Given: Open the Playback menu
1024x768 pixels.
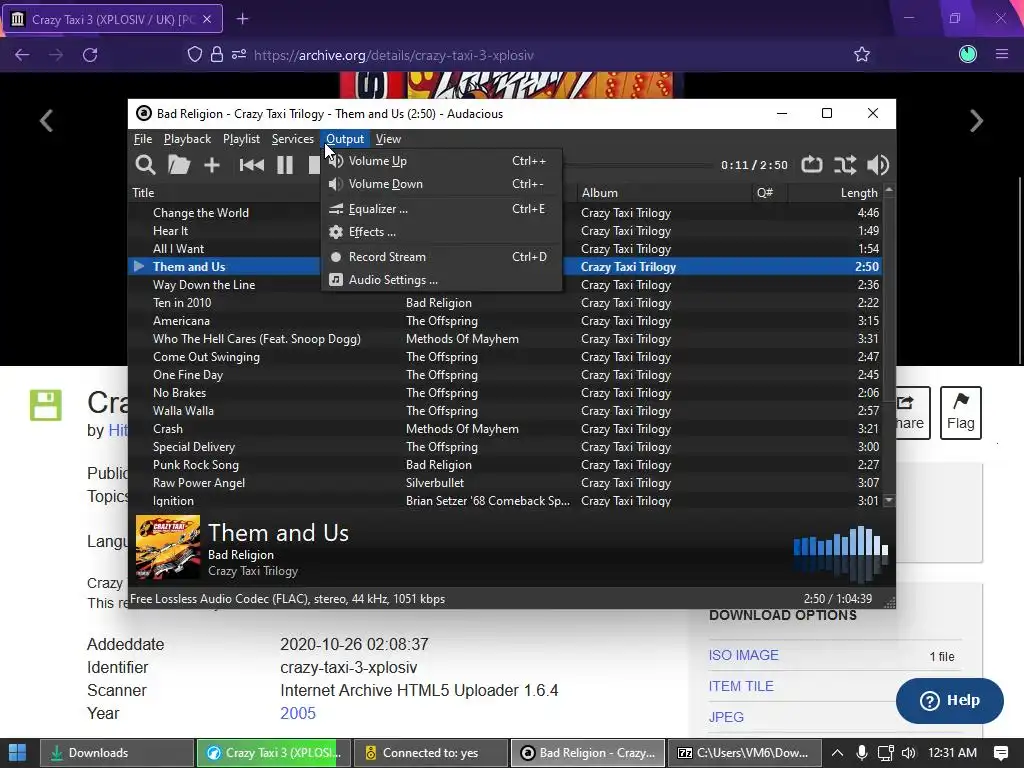Looking at the screenshot, I should tap(187, 138).
